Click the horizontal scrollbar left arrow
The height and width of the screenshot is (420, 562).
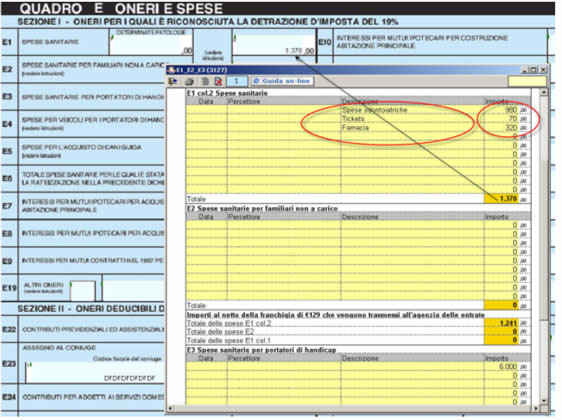(x=170, y=408)
